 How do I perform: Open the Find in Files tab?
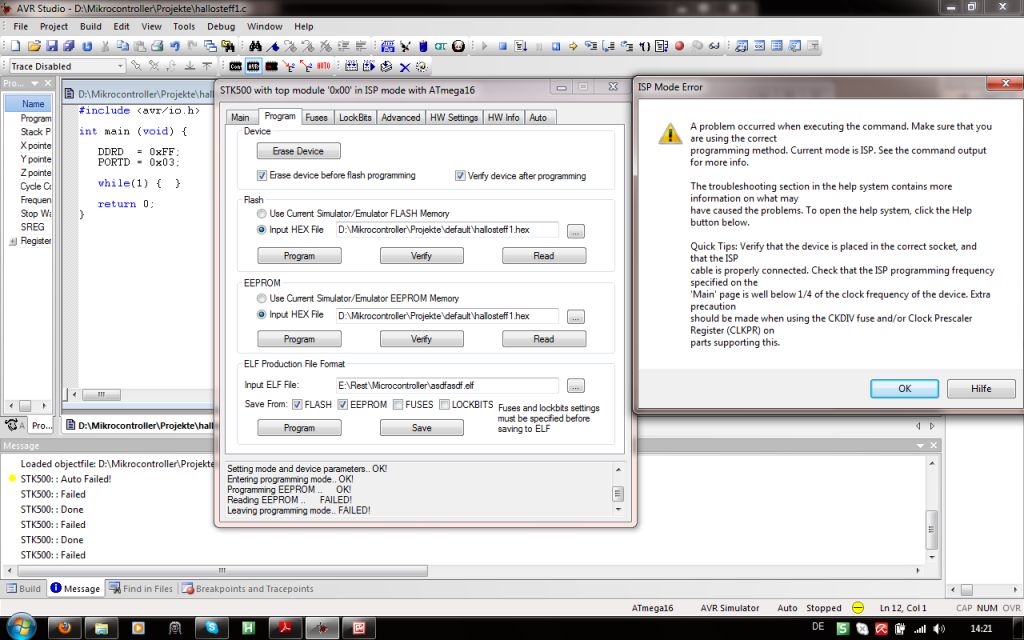[141, 588]
